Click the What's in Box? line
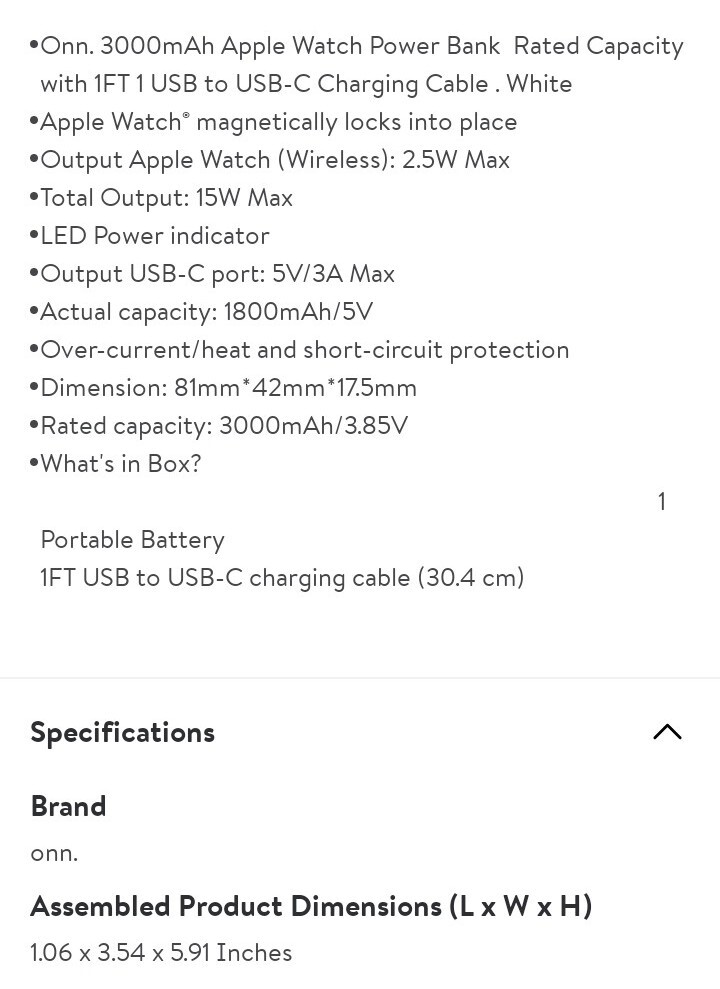The width and height of the screenshot is (720, 989). pyautogui.click(x=120, y=464)
